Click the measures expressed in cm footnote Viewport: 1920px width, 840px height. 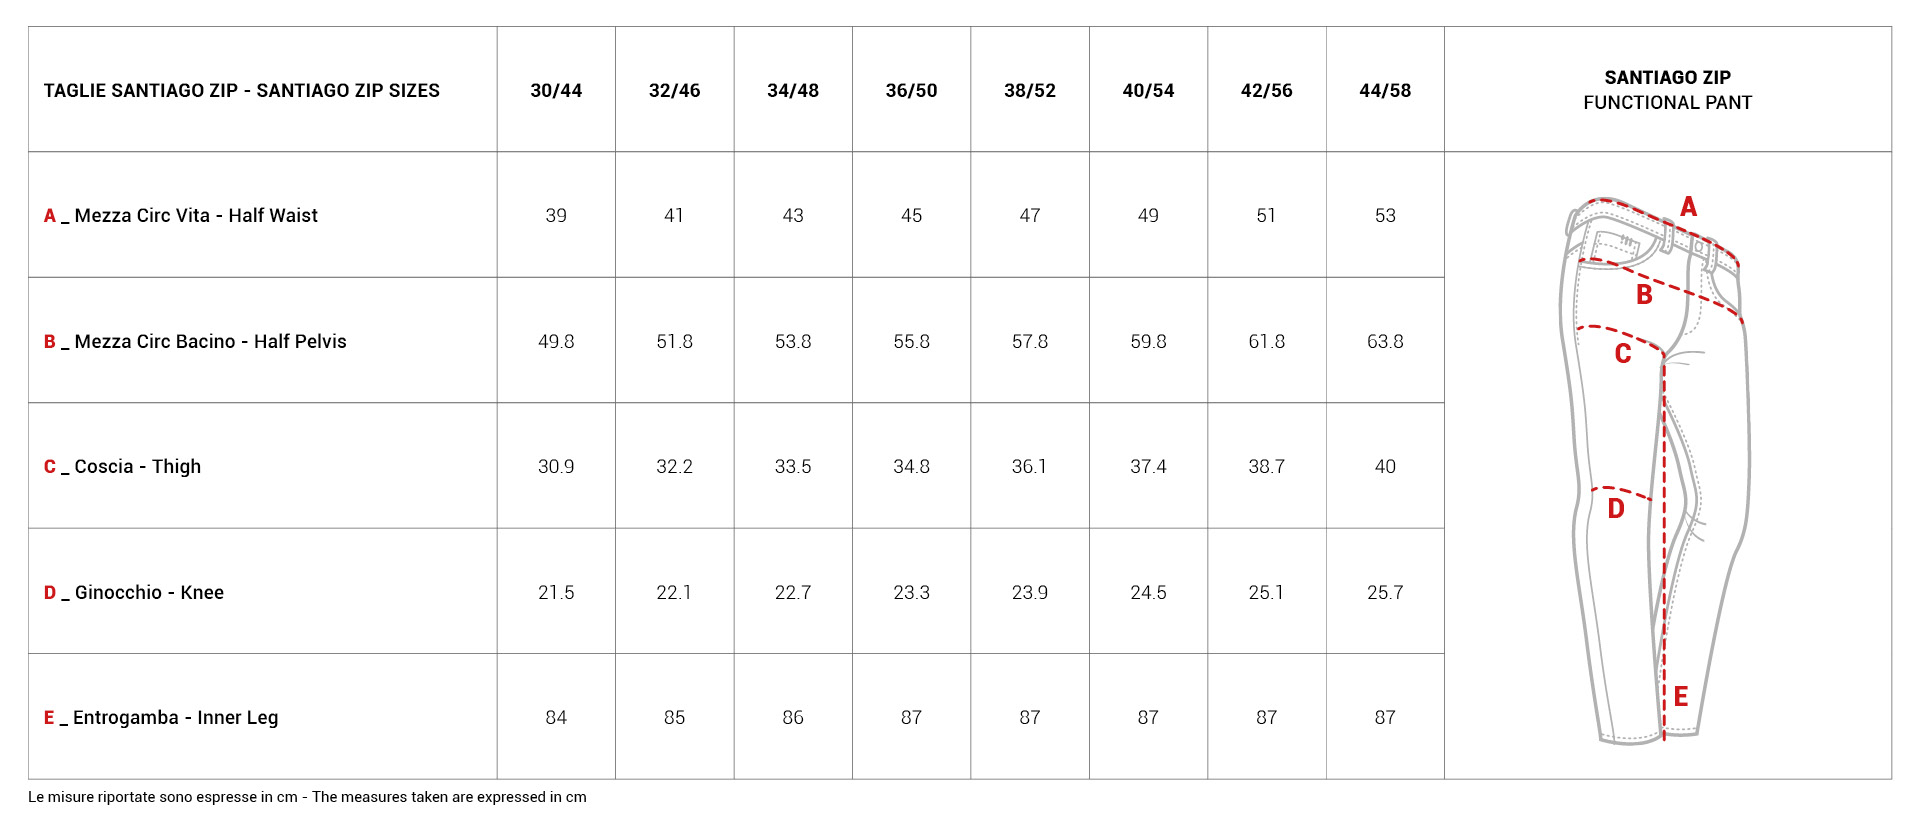click(x=307, y=797)
